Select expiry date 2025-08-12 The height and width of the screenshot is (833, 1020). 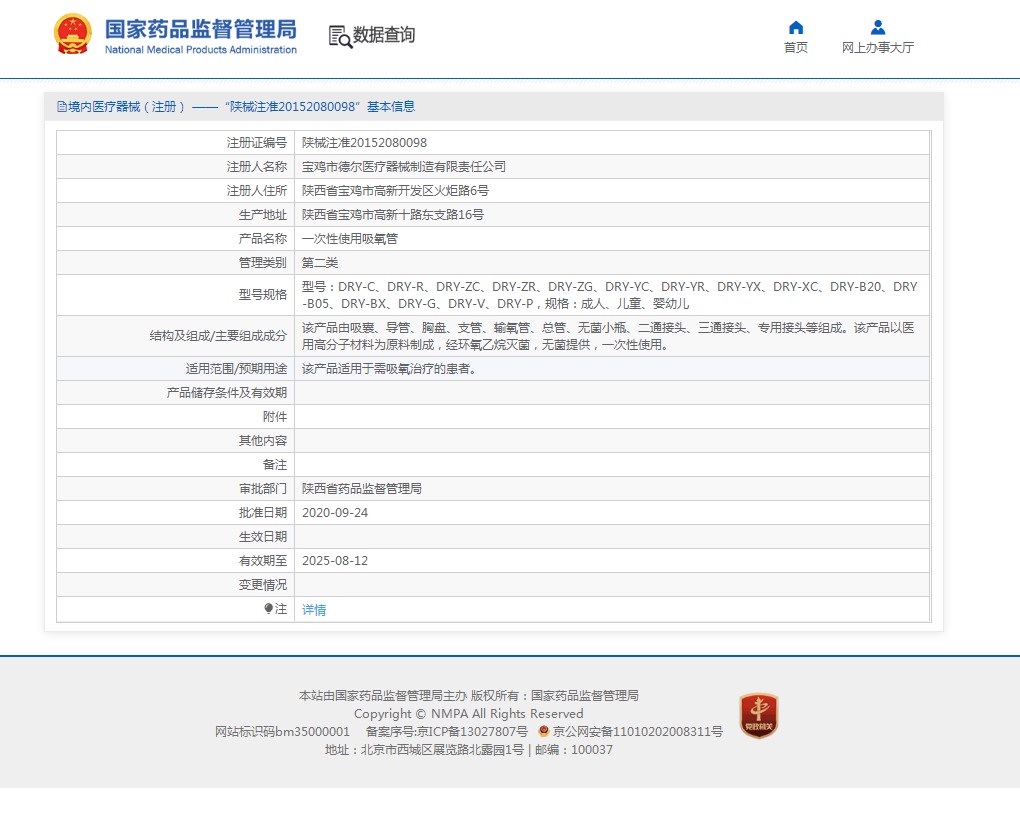(x=335, y=561)
